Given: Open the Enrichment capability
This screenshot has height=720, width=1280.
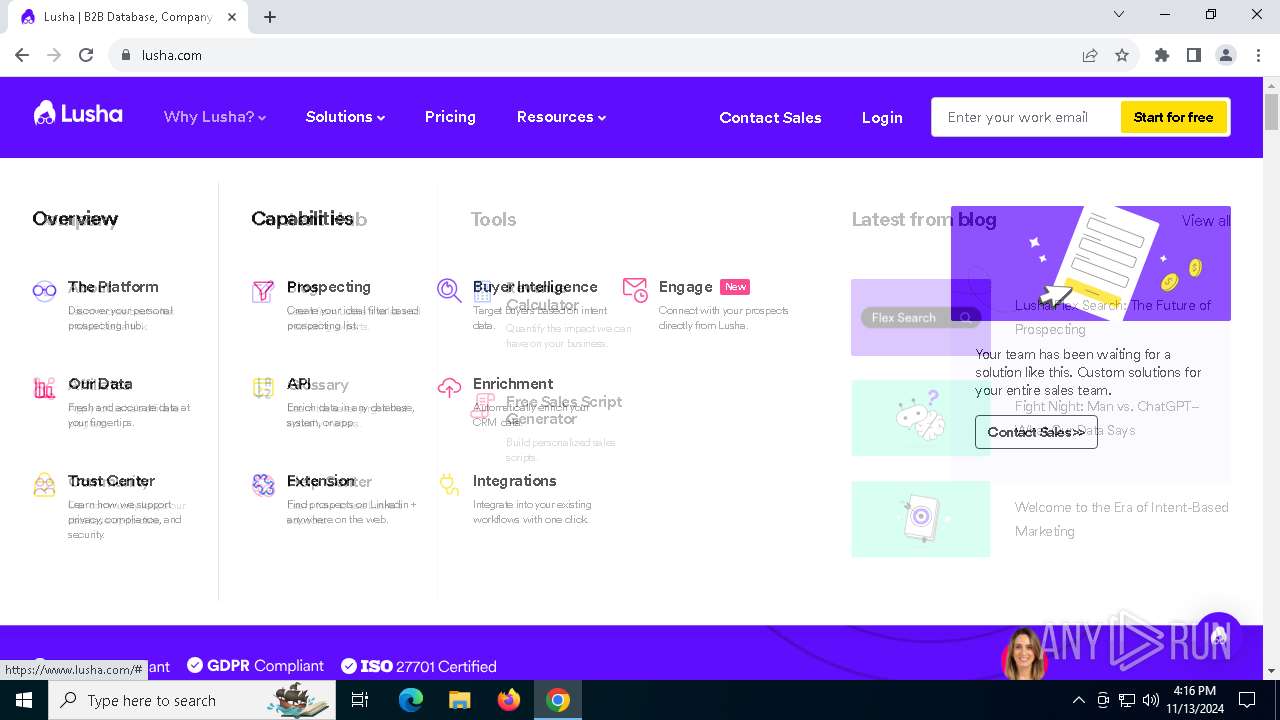Looking at the screenshot, I should (x=513, y=384).
